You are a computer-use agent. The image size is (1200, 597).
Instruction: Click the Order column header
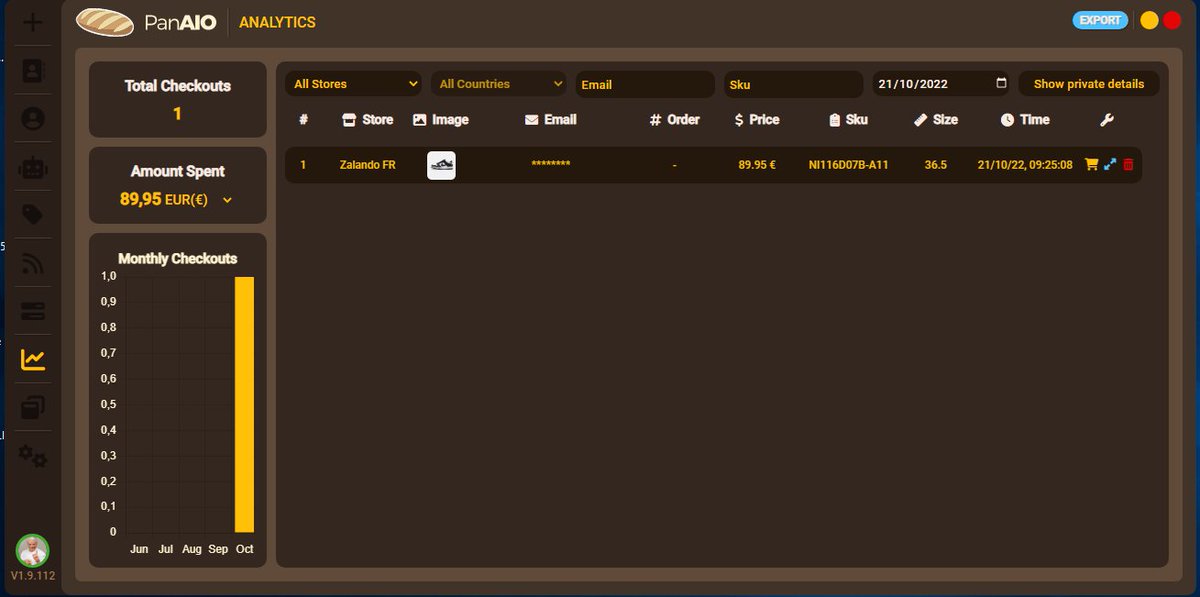(x=674, y=120)
